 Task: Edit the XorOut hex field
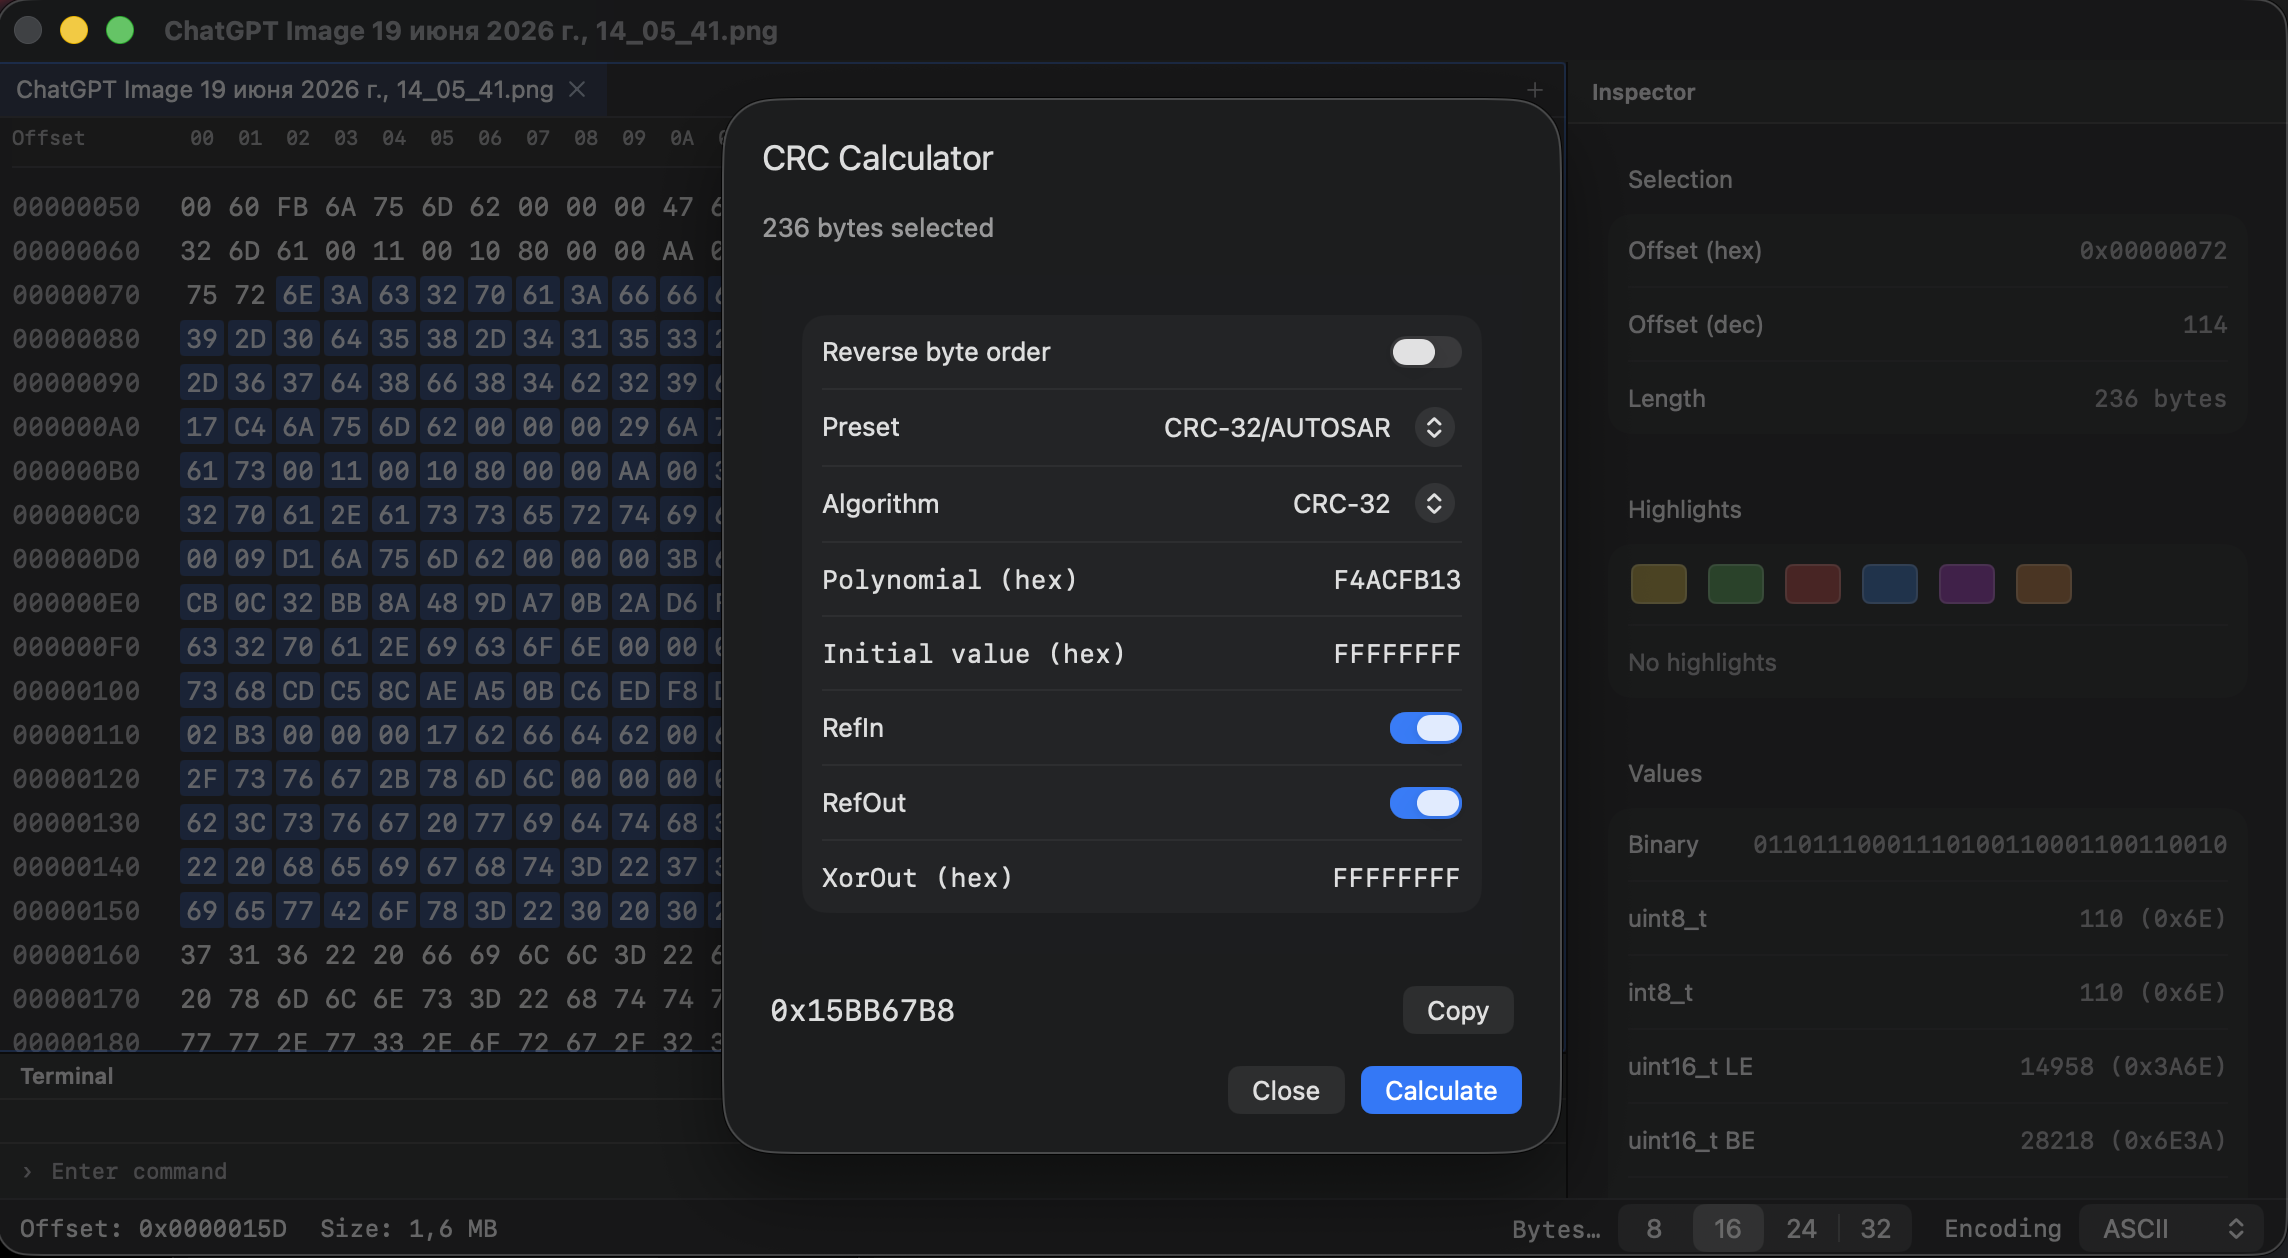point(1397,878)
